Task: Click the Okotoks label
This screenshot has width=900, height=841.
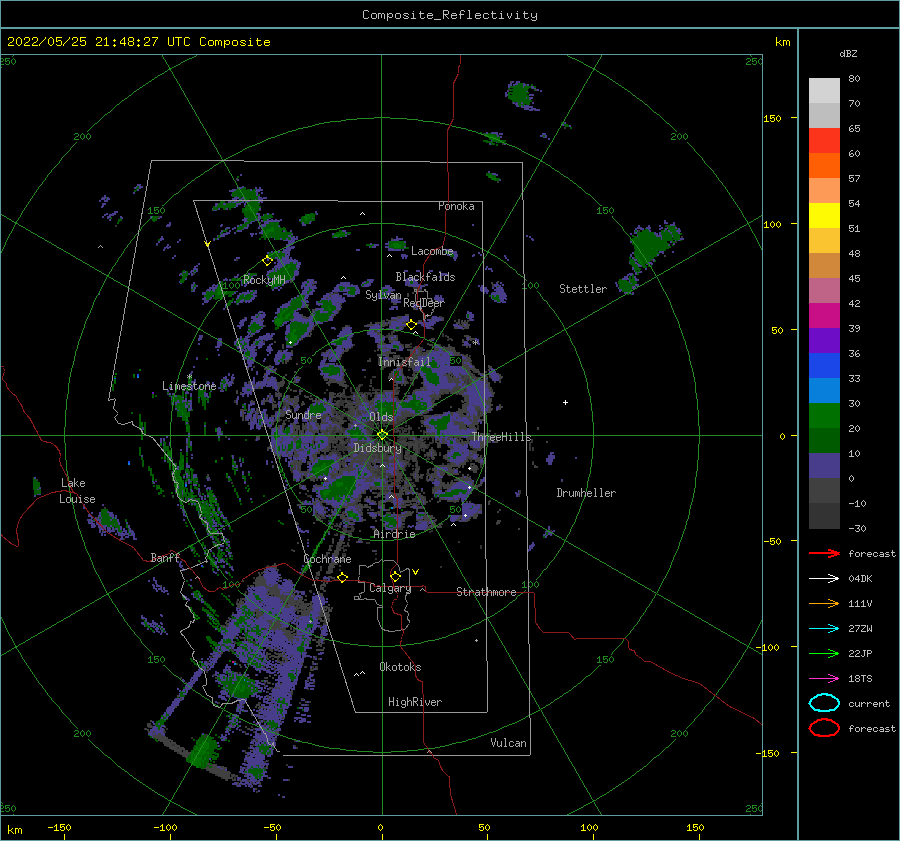Action: point(400,666)
